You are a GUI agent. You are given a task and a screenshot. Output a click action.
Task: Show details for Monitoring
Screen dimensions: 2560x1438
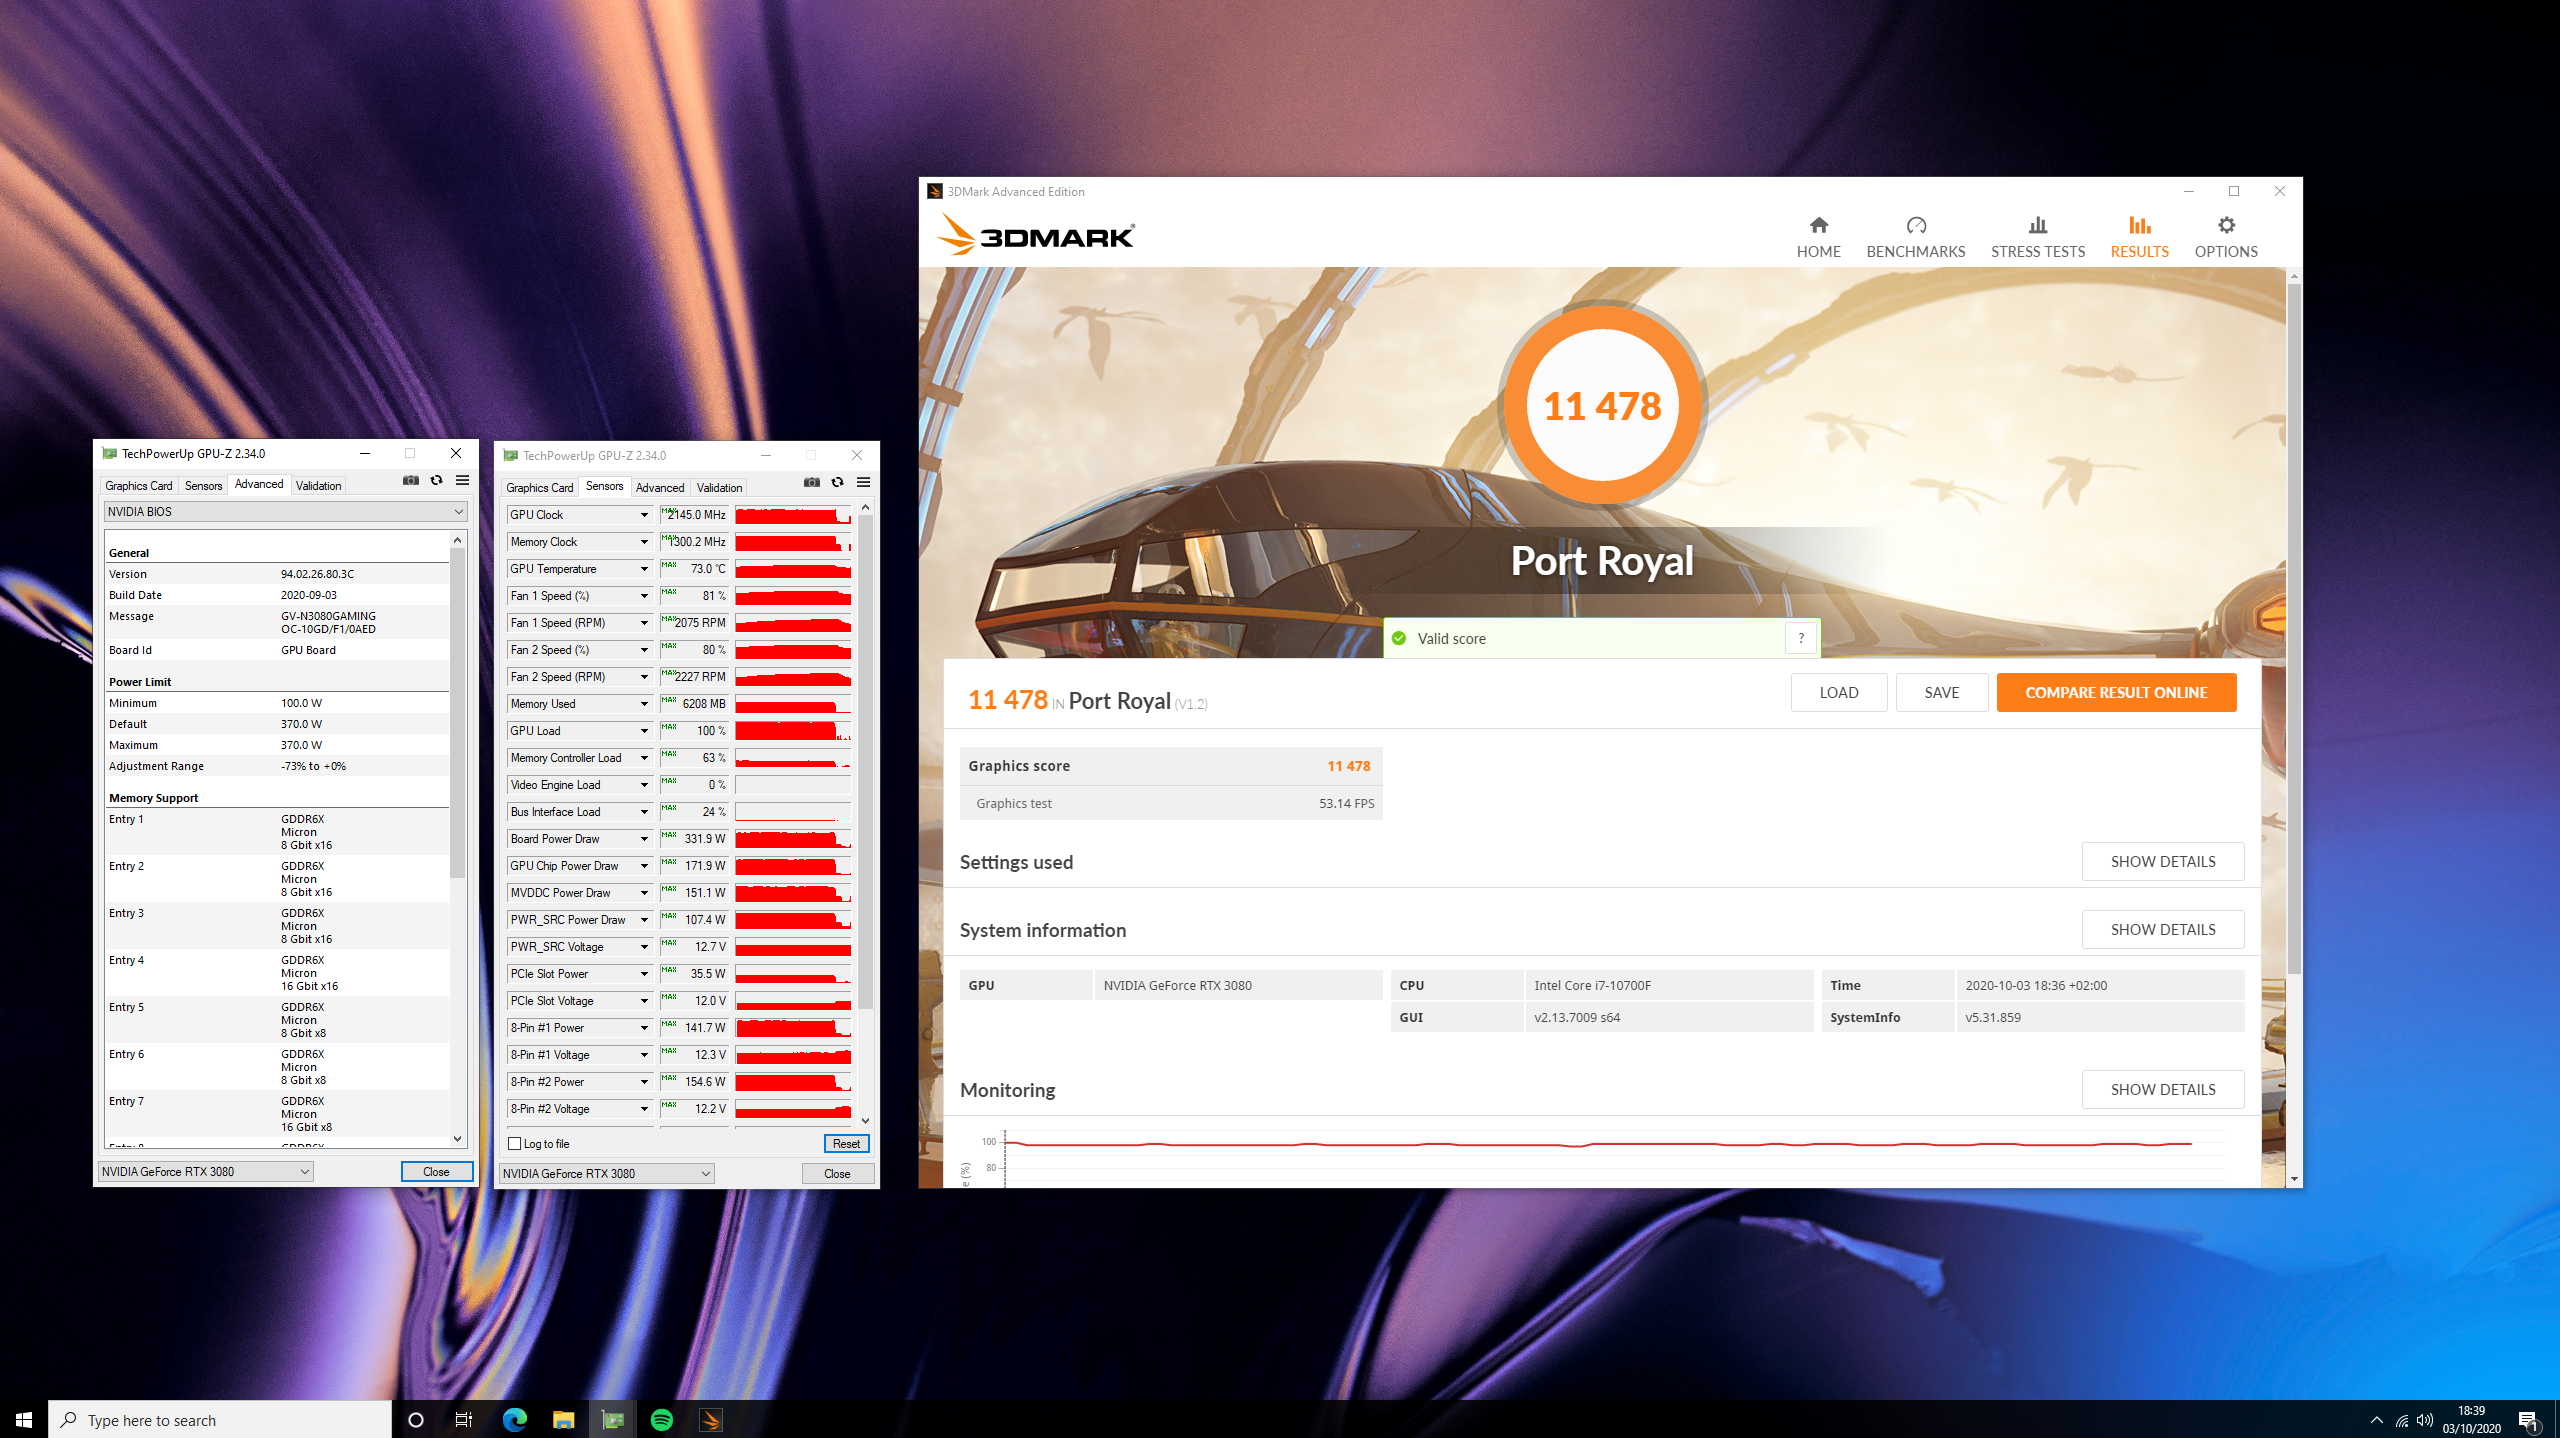2163,1089
